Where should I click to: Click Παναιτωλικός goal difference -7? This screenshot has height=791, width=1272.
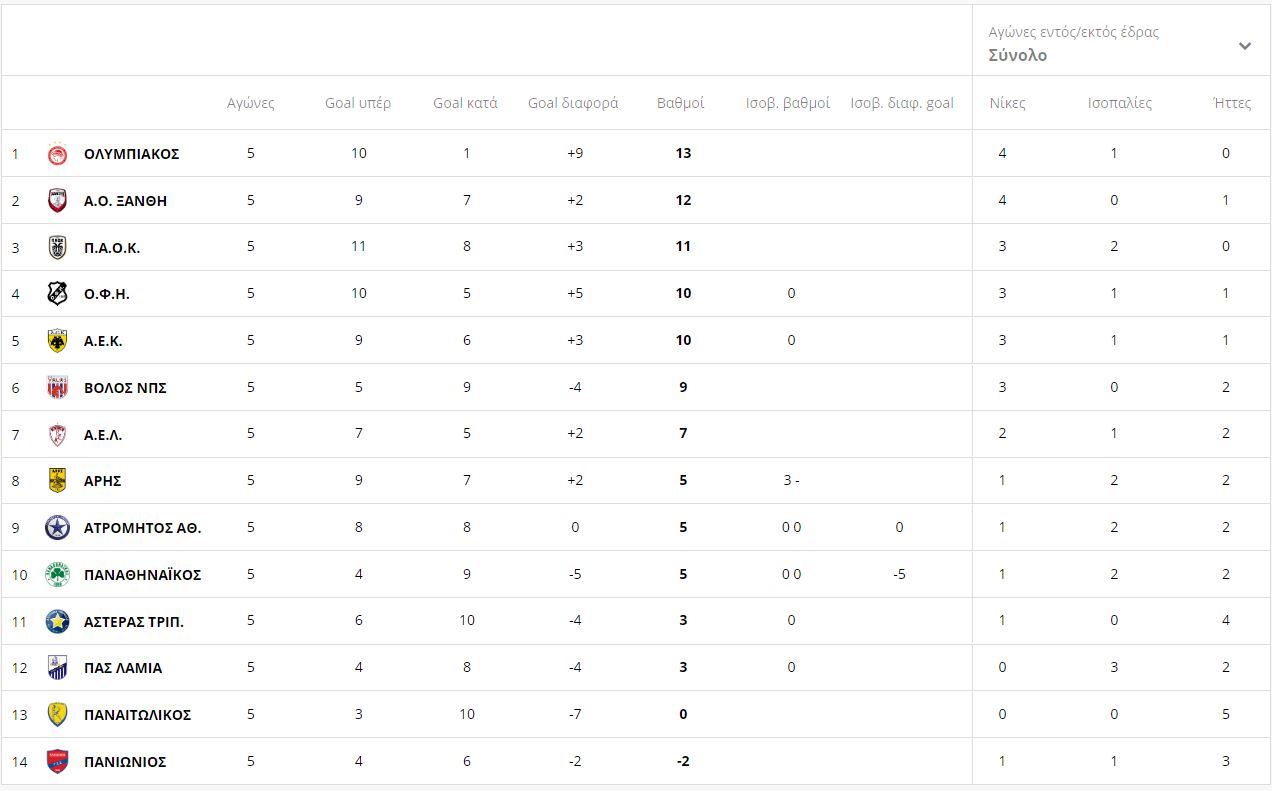[x=574, y=715]
